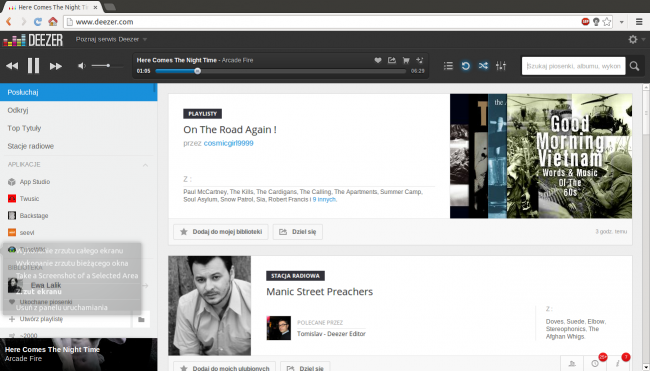Click the song progress bar handle
The image size is (650, 371).
(198, 71)
